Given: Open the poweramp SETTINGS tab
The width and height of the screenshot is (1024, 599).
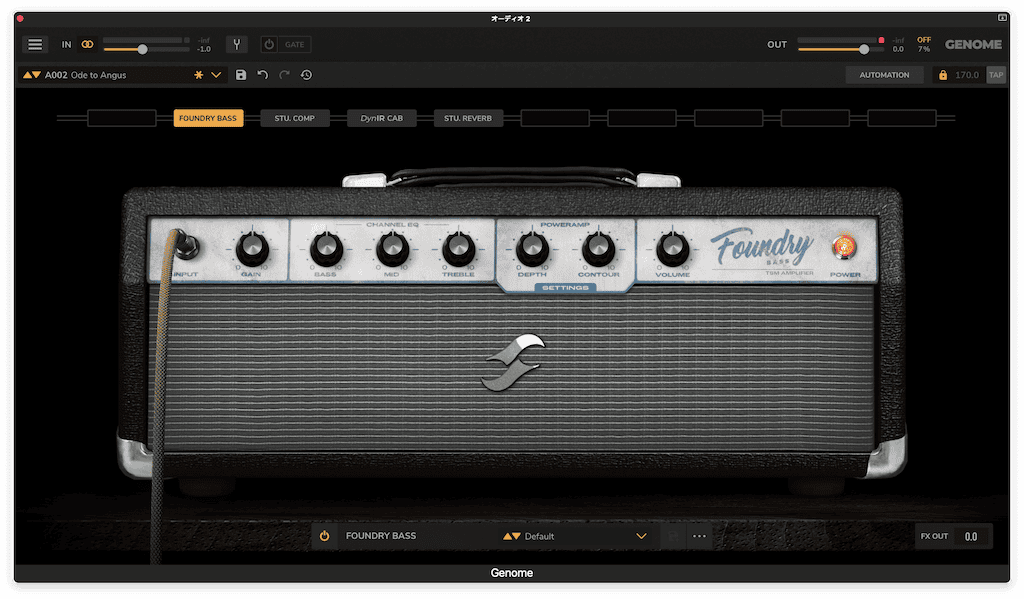Looking at the screenshot, I should [565, 287].
